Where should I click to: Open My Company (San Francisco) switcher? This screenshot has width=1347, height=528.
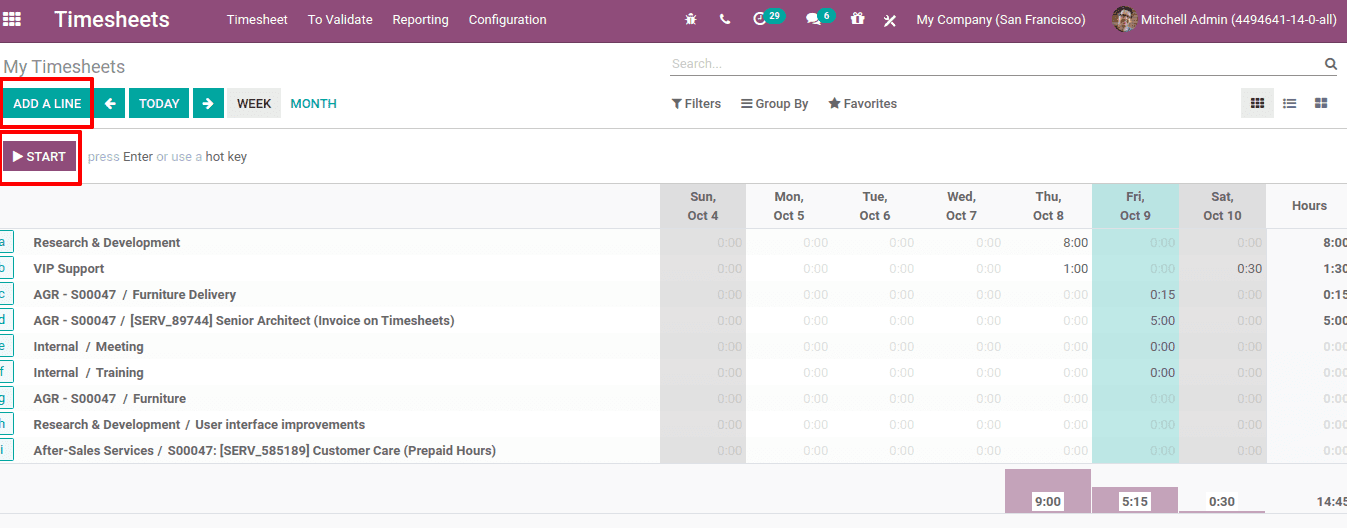click(1001, 20)
